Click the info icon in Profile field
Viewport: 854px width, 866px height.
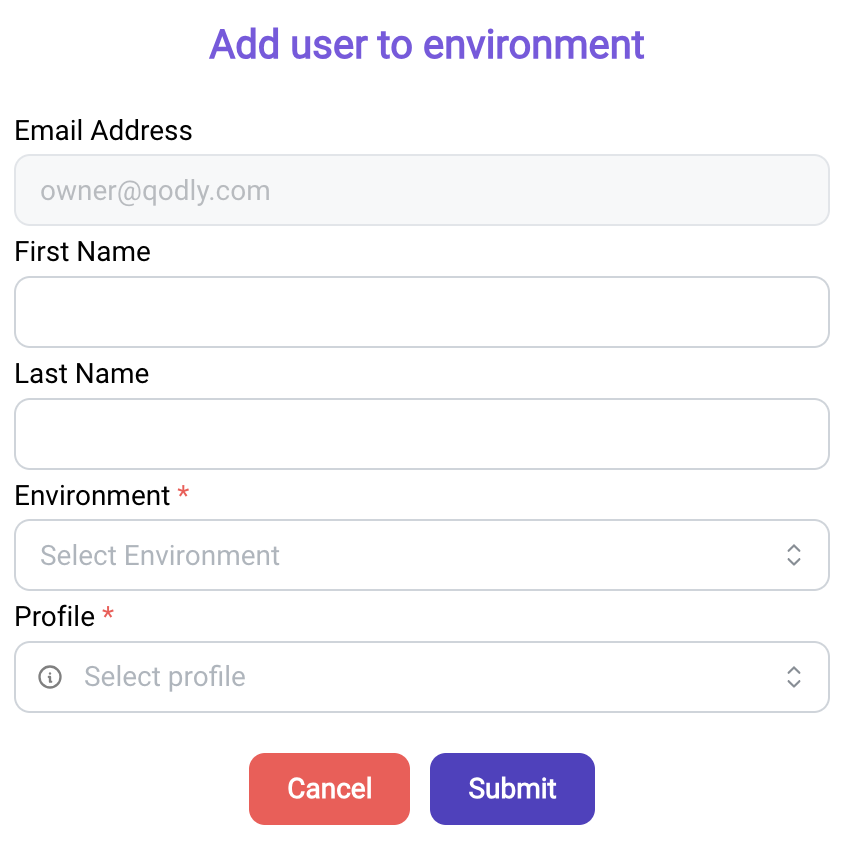pyautogui.click(x=50, y=677)
